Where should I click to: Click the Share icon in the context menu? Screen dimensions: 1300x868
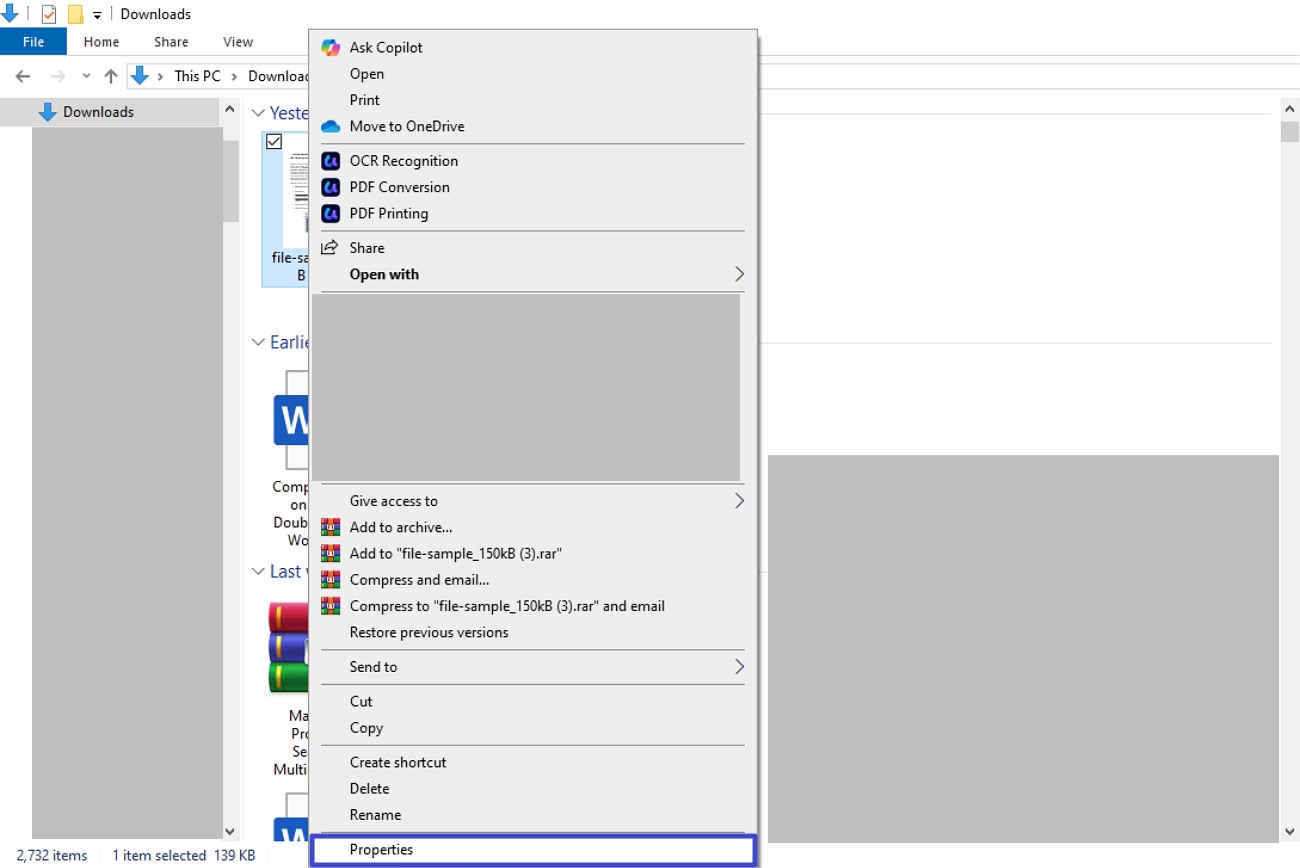point(330,247)
